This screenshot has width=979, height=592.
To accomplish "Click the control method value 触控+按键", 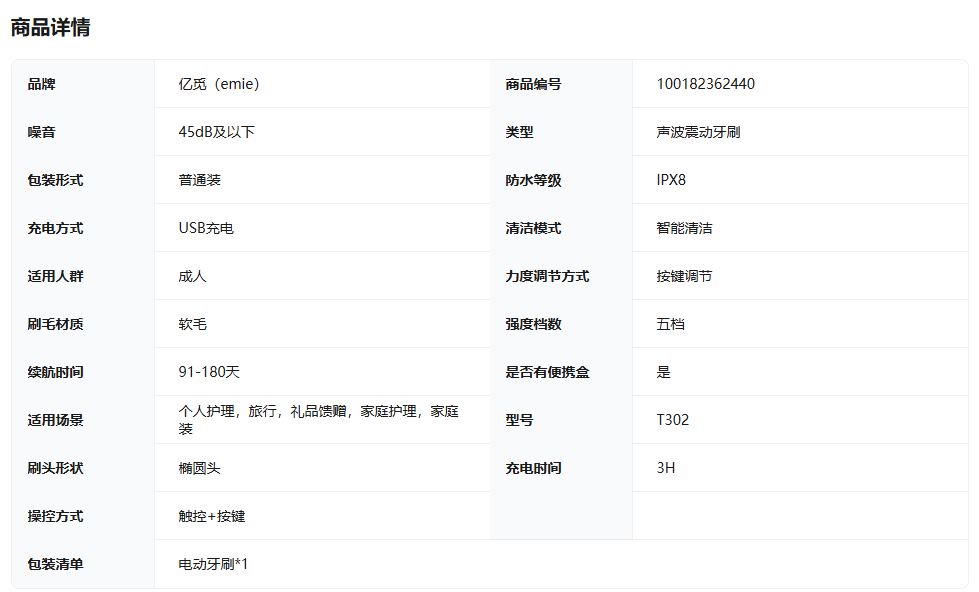I will pos(211,516).
